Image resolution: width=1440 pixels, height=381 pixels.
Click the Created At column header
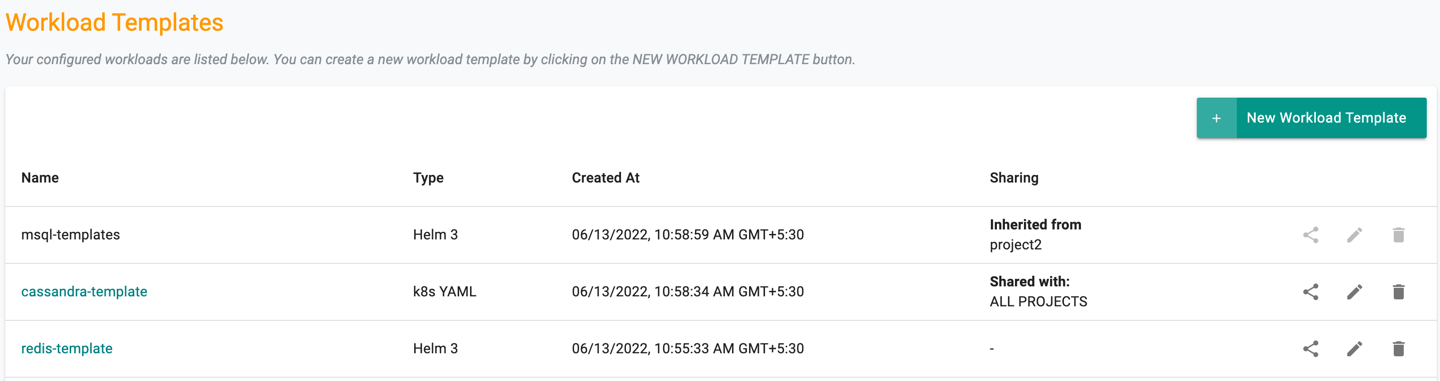606,178
